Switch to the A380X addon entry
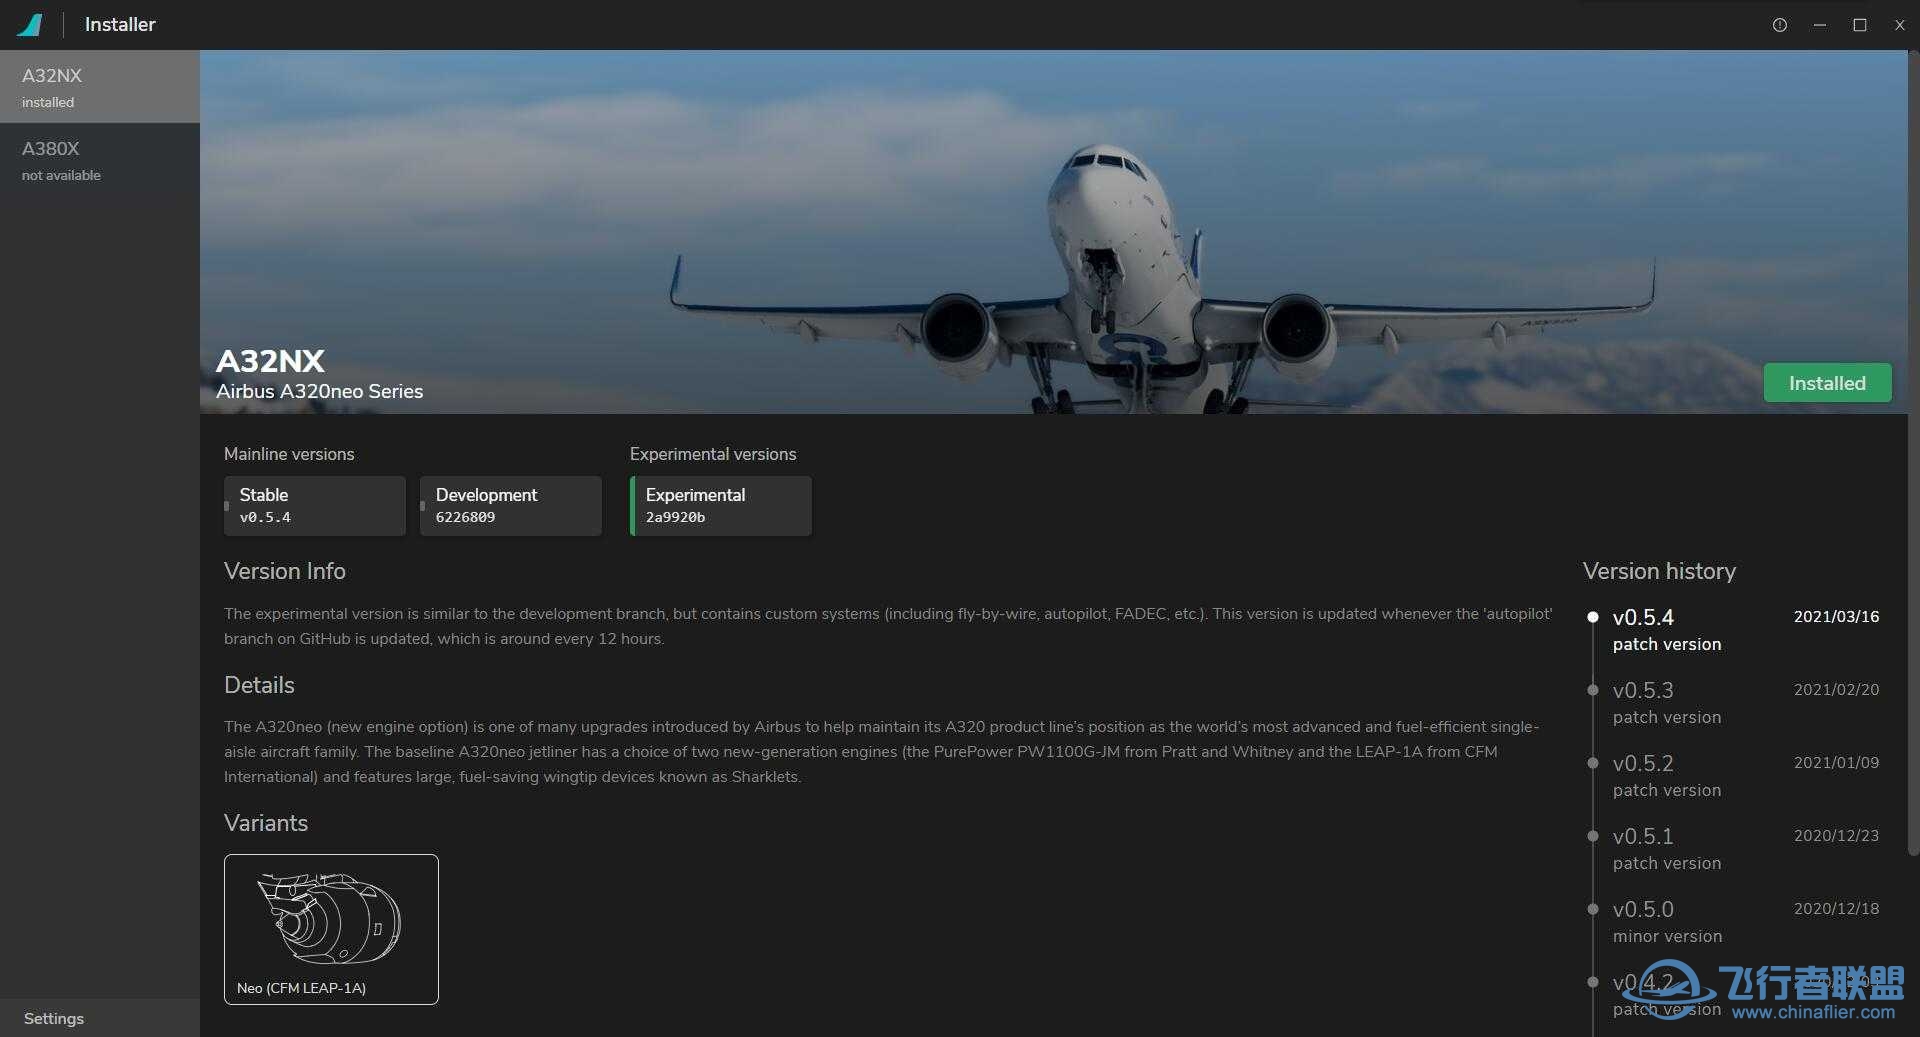 [100, 160]
